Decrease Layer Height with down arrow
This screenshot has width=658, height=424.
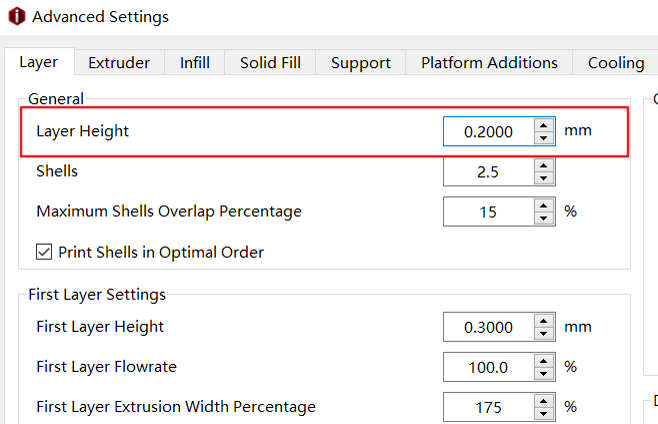(544, 138)
